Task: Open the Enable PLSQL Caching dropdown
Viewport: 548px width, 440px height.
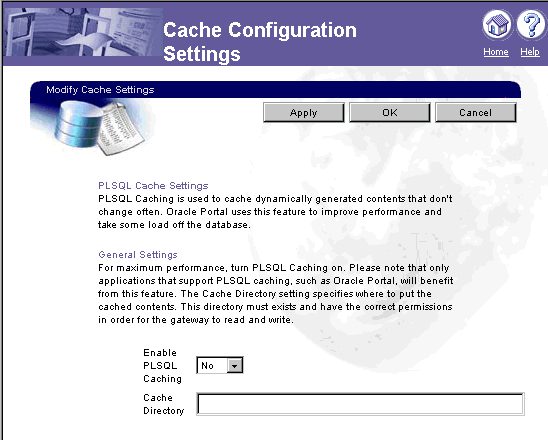Action: (220, 366)
